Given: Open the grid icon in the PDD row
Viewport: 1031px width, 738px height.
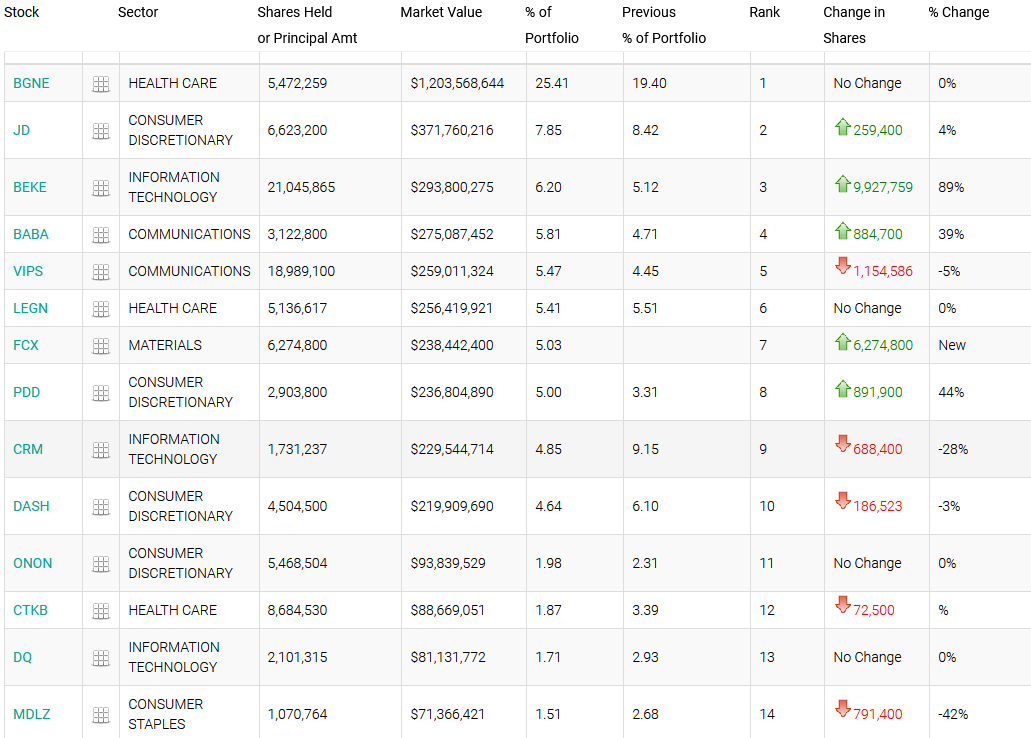Looking at the screenshot, I should click(101, 393).
